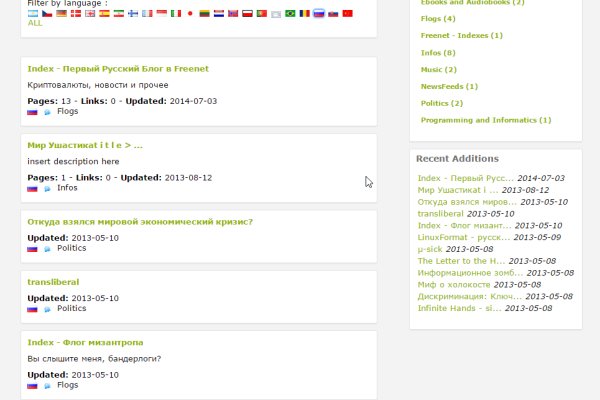This screenshot has height=400, width=600.
Task: Open Мир Ушастикат title link
Action: 85,145
